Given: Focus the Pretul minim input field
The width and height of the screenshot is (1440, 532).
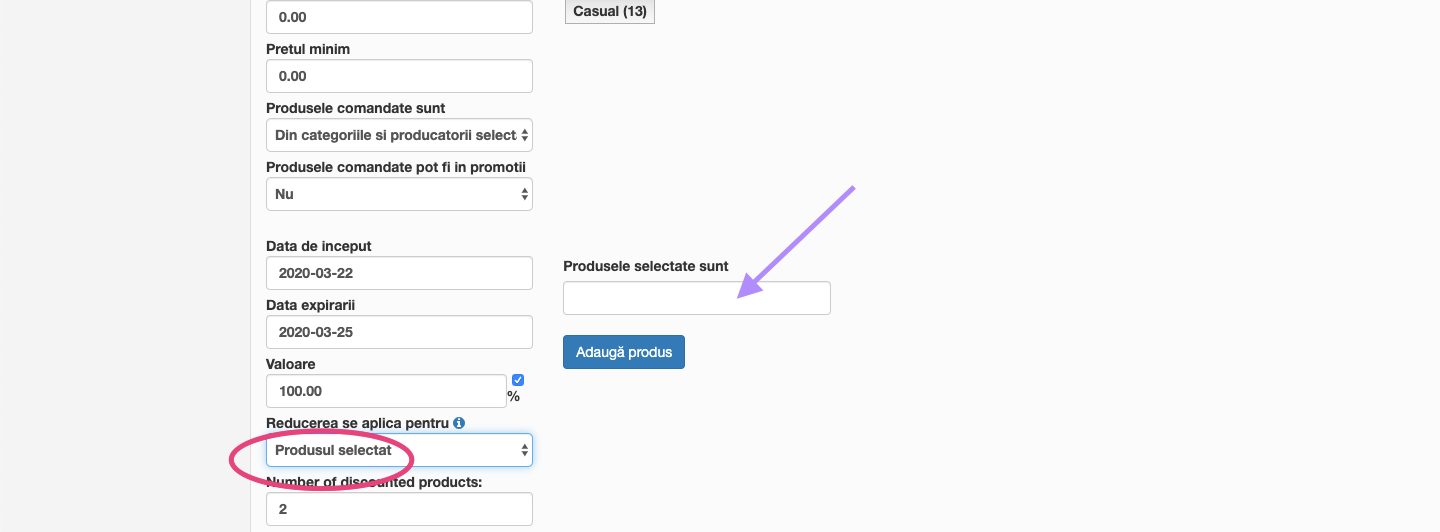Looking at the screenshot, I should point(399,76).
